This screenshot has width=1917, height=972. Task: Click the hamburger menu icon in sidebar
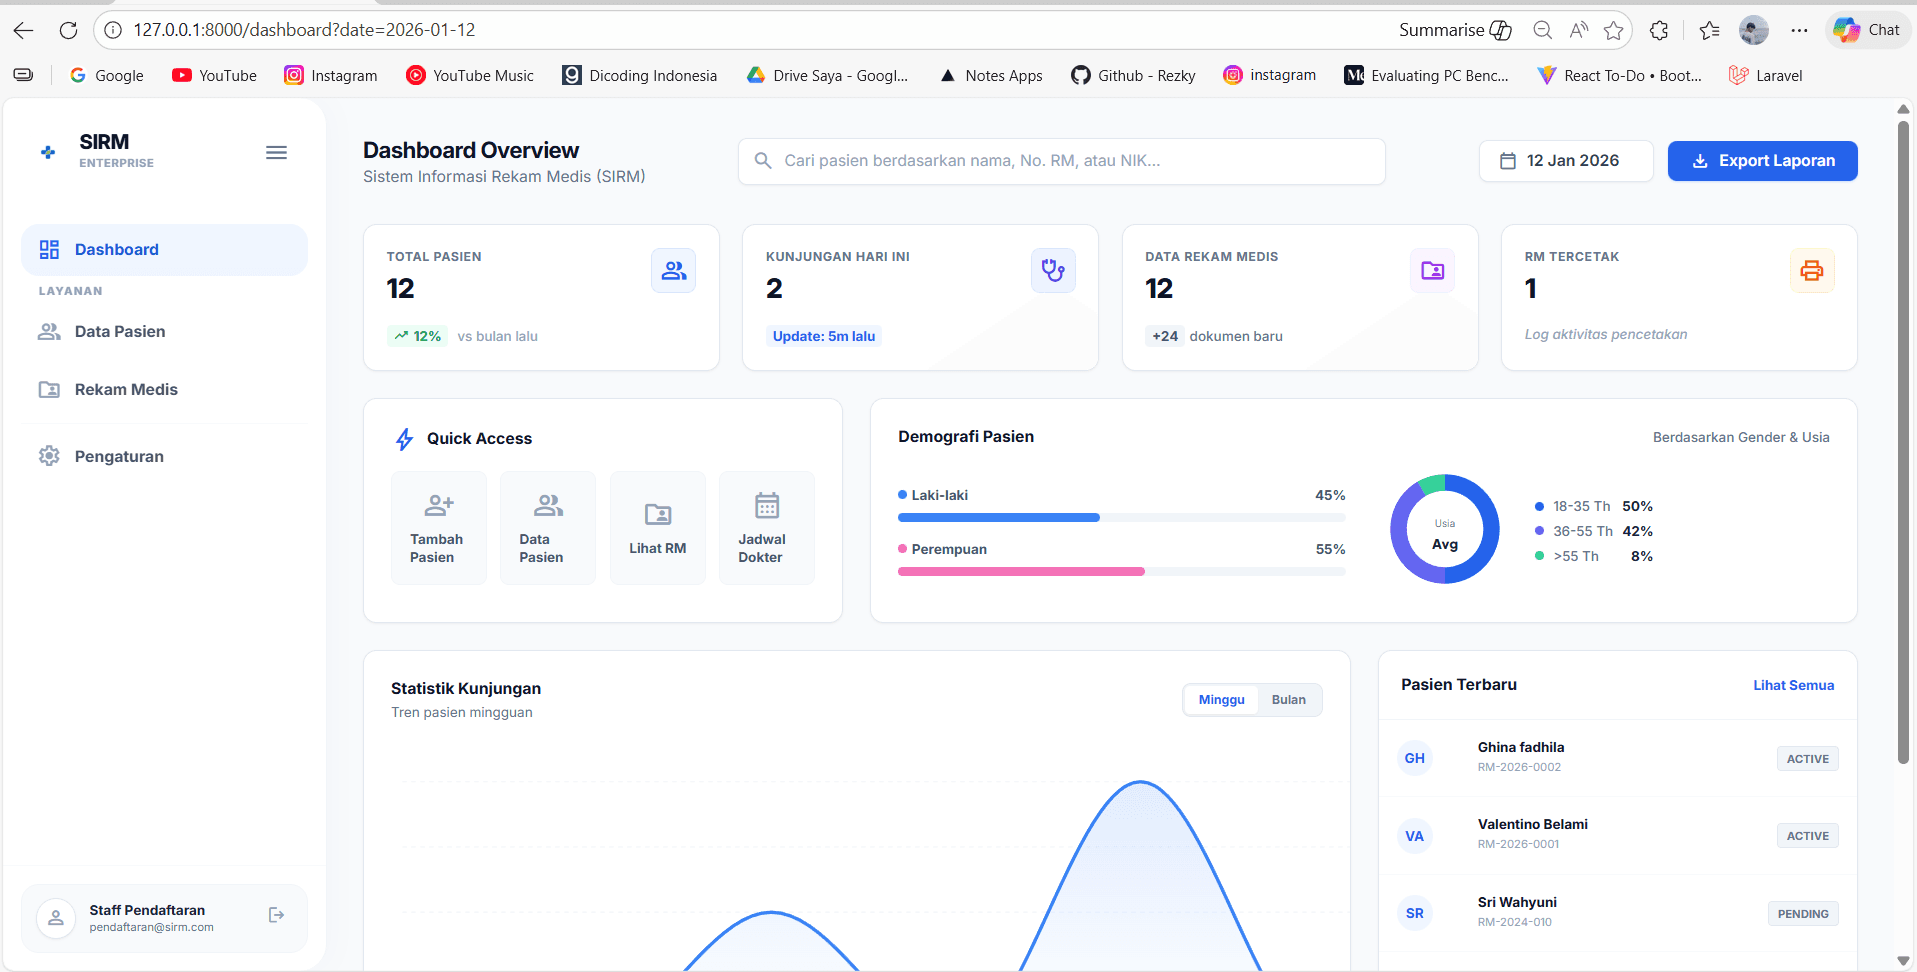point(276,152)
